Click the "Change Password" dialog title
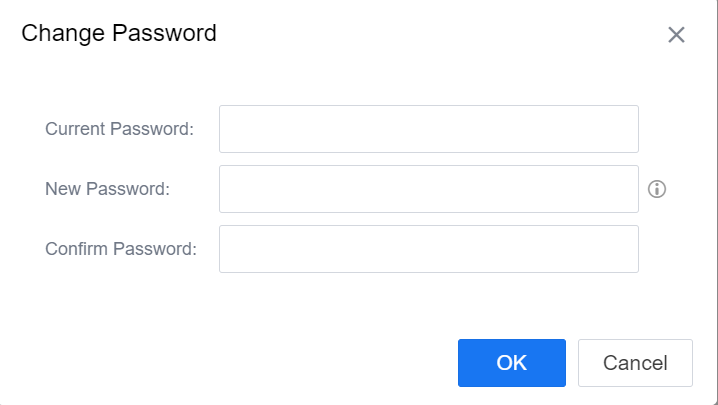718x405 pixels. tap(119, 33)
